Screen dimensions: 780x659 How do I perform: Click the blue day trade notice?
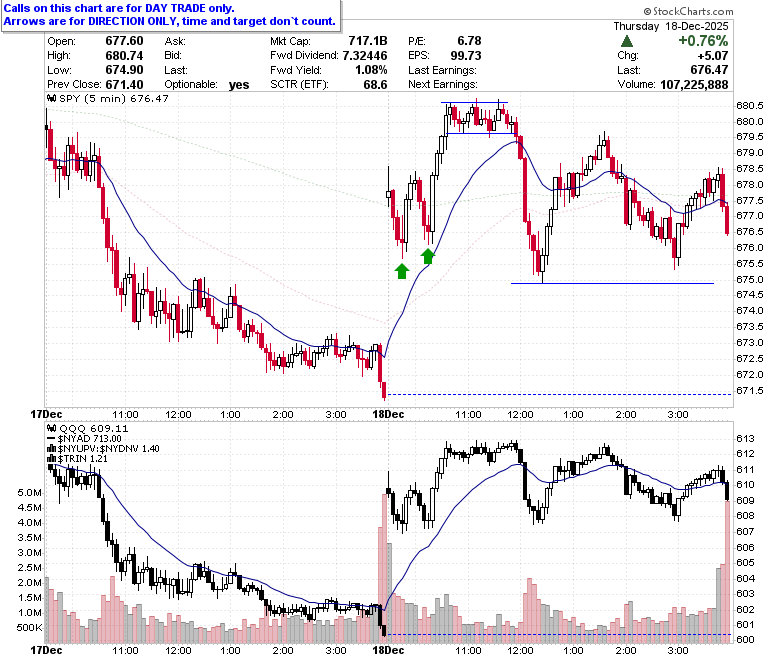(170, 15)
